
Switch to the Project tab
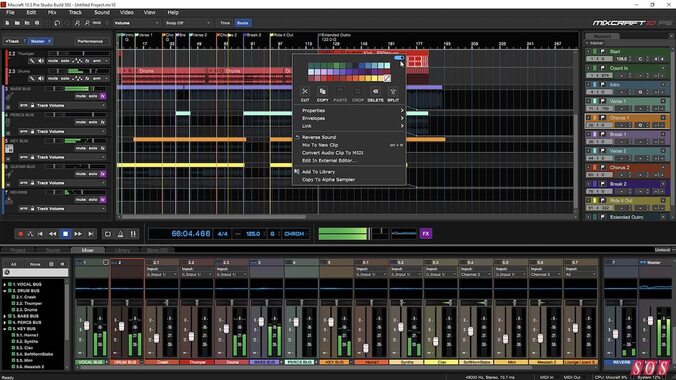pos(18,250)
